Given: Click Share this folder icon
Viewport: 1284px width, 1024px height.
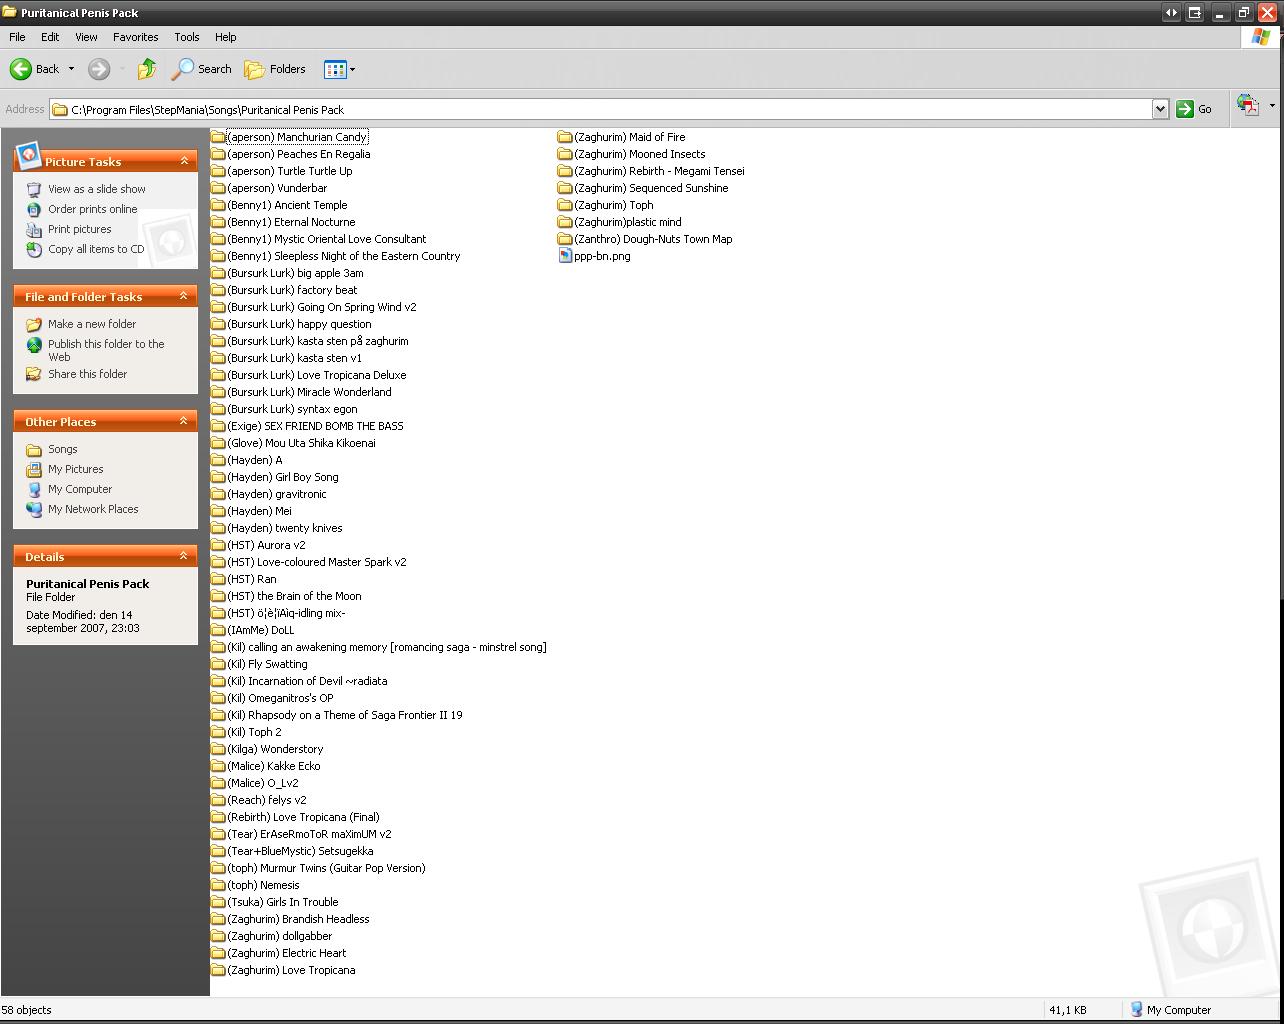Looking at the screenshot, I should point(34,374).
